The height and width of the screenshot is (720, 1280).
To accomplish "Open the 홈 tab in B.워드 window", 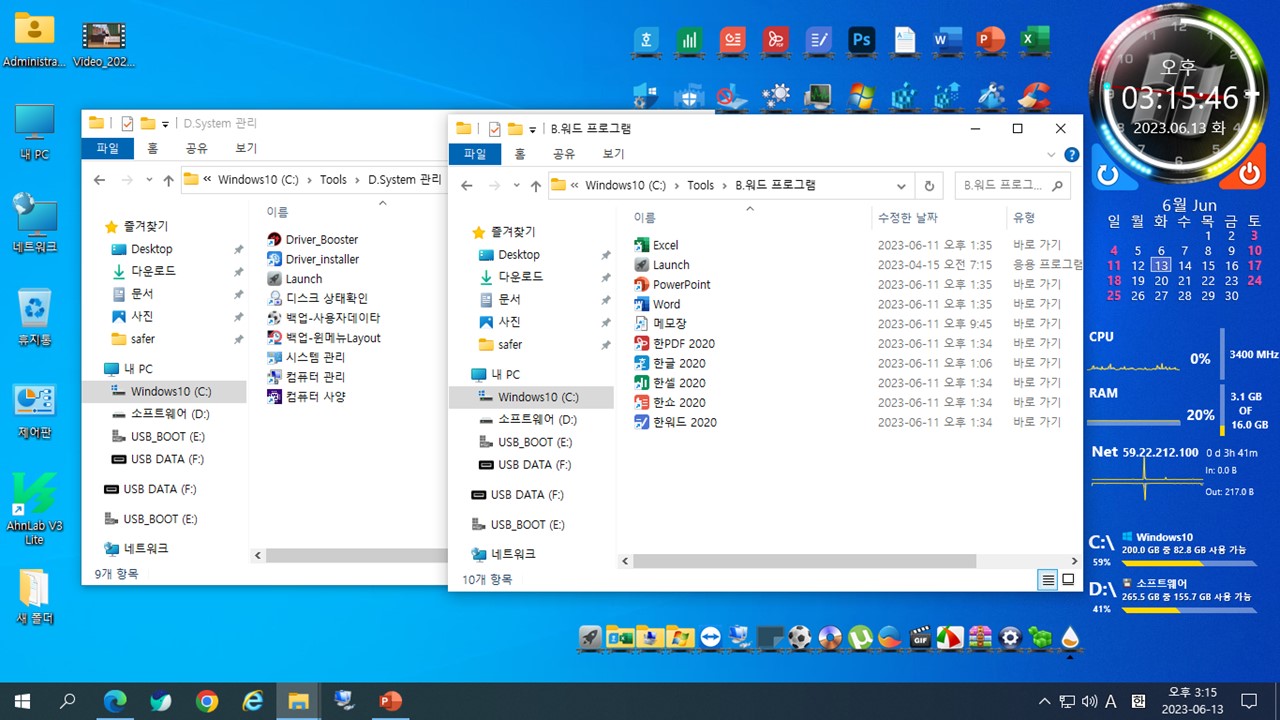I will point(519,154).
